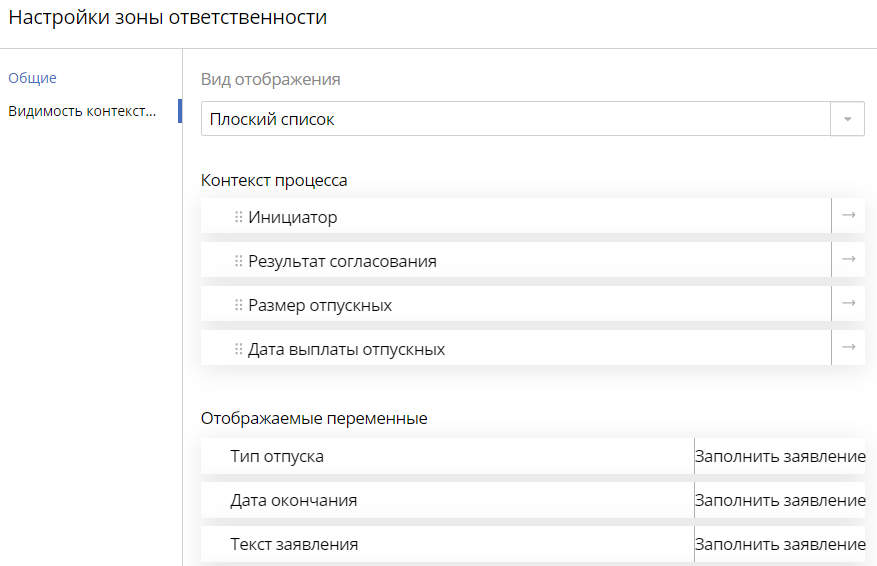Click drag handle beside Дата выплаты отпускных

[x=239, y=349]
